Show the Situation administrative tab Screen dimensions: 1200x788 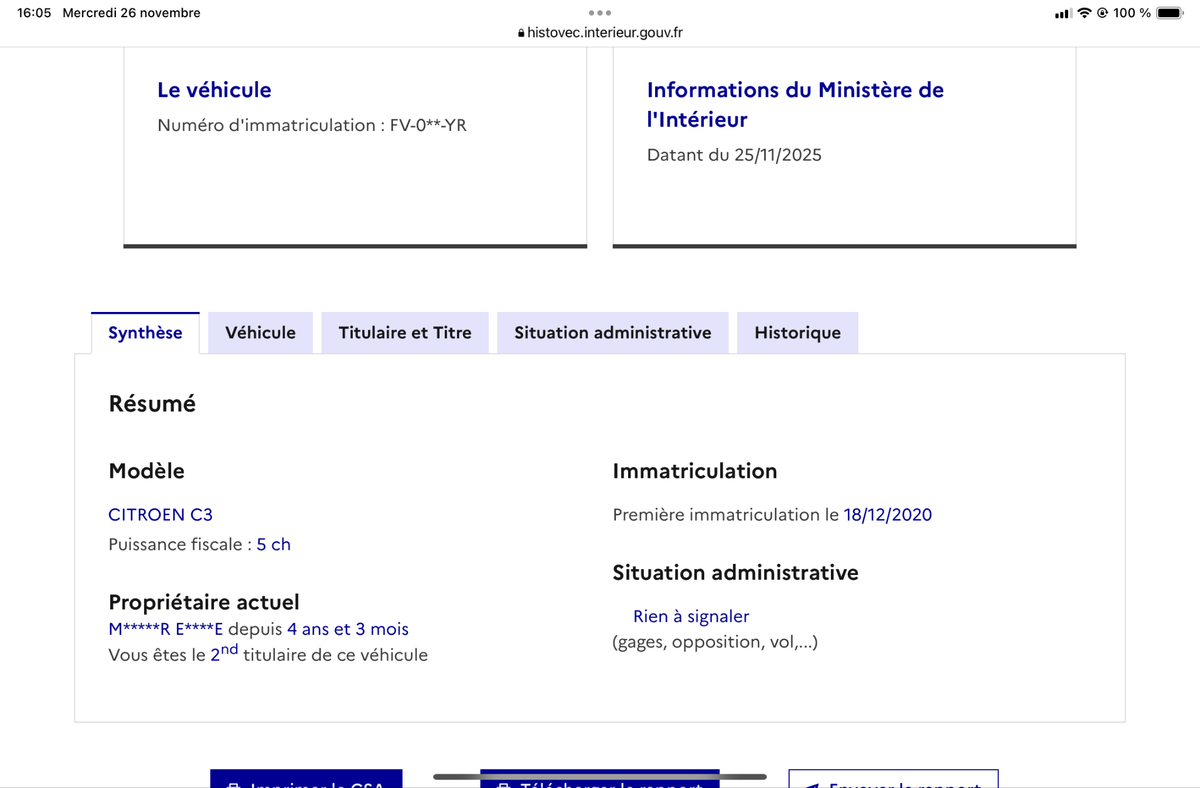tap(613, 333)
